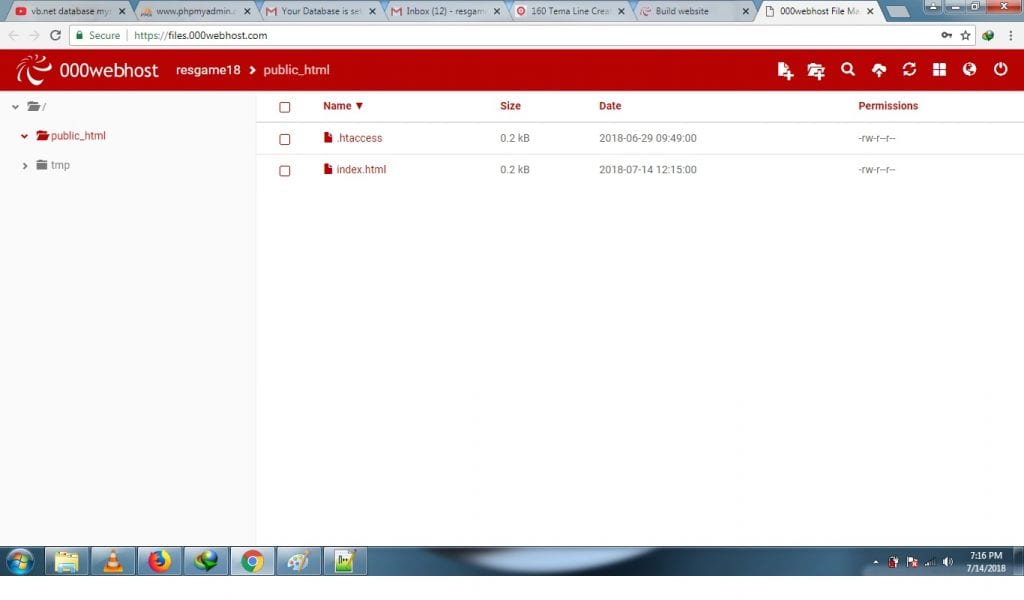Viewport: 1024px width, 600px height.
Task: Sort by Permissions column header
Action: click(x=888, y=106)
